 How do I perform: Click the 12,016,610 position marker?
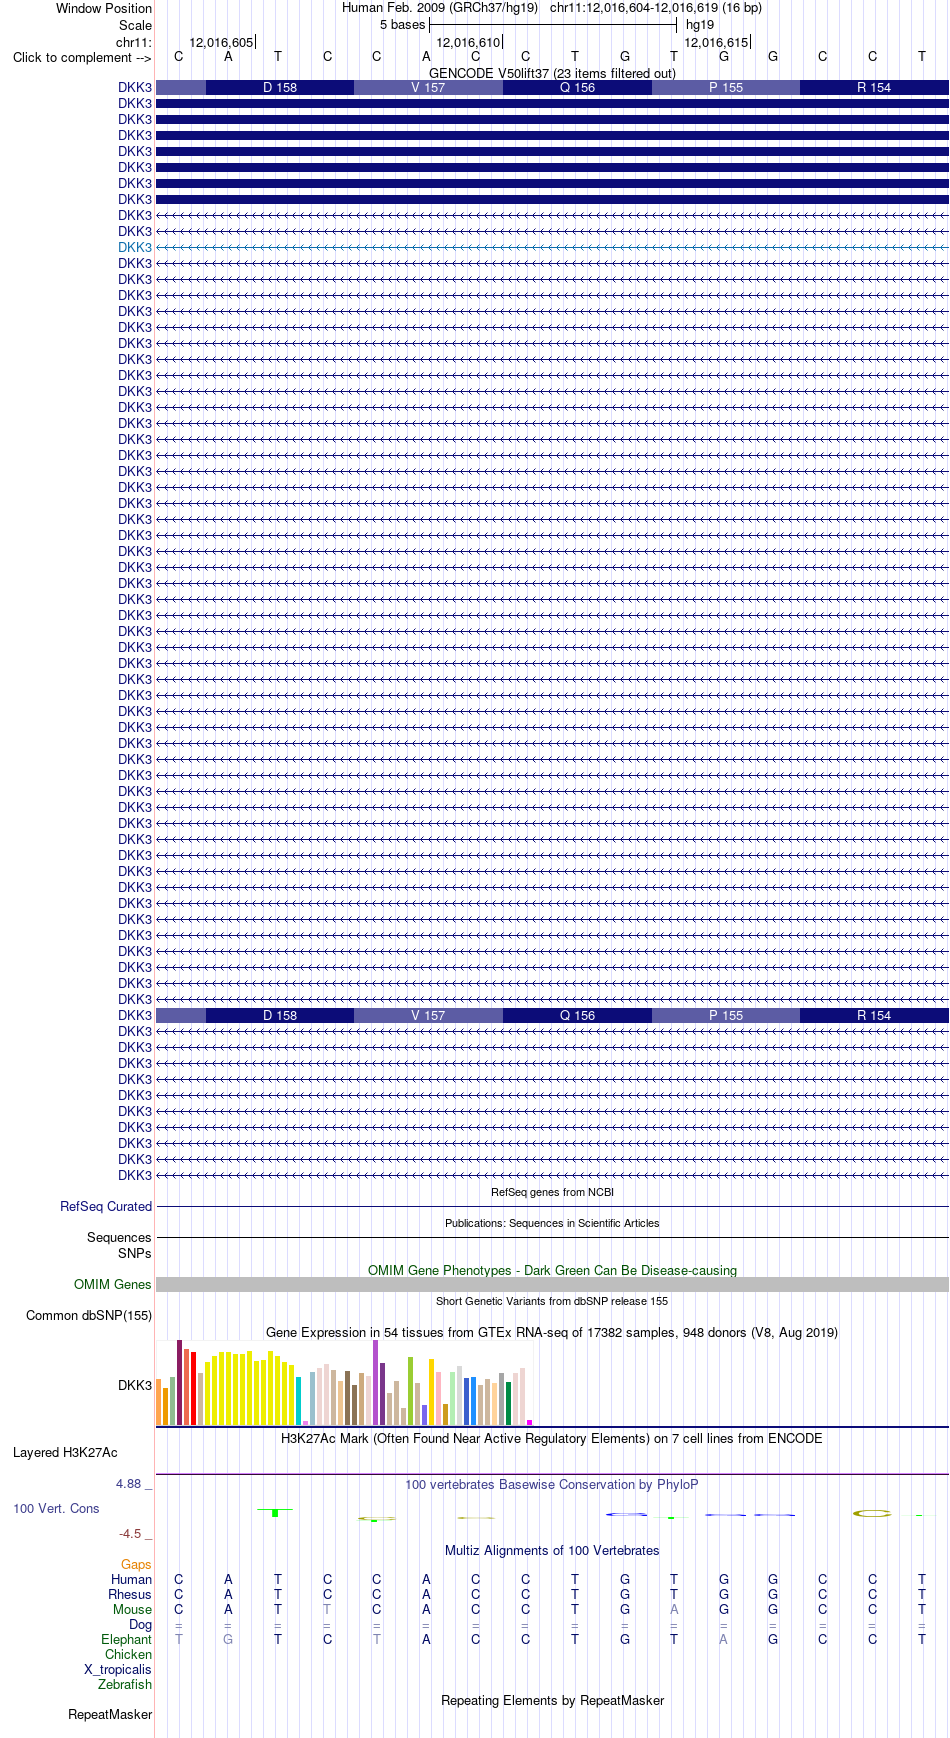(468, 42)
